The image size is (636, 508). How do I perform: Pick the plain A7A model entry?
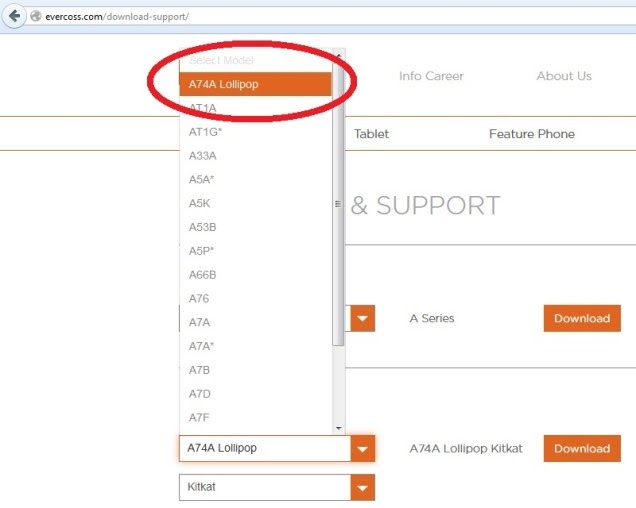coord(256,323)
